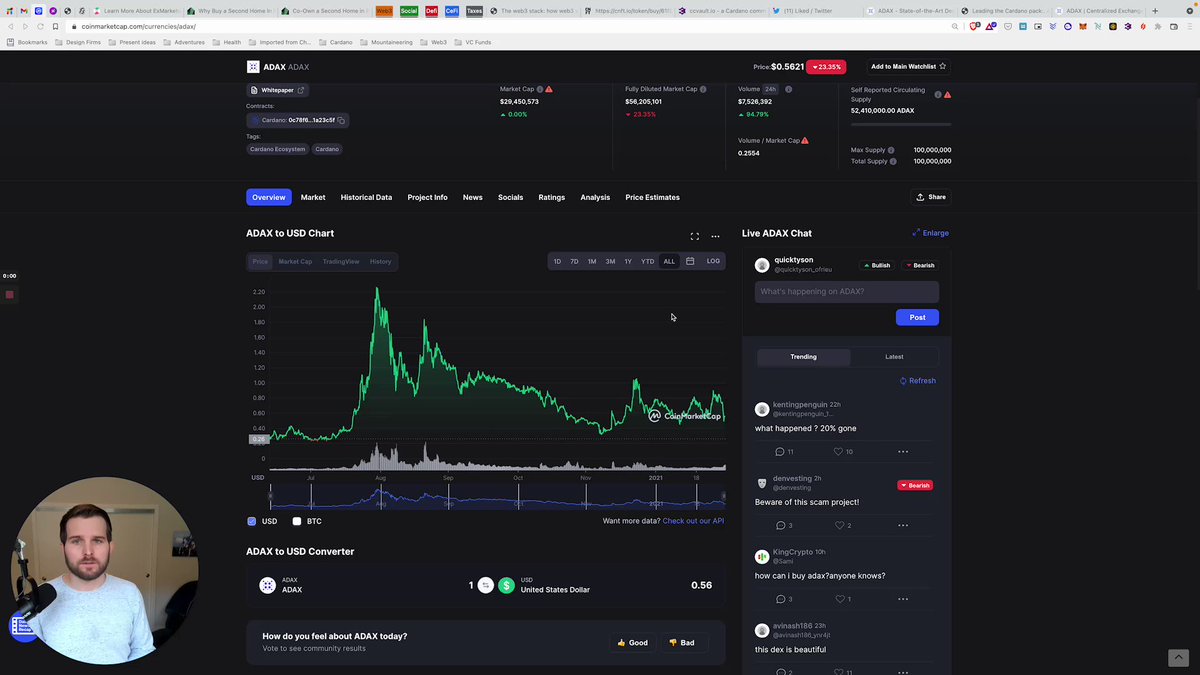The image size is (1200, 675).
Task: Select the ALL chart range
Action: click(x=669, y=261)
